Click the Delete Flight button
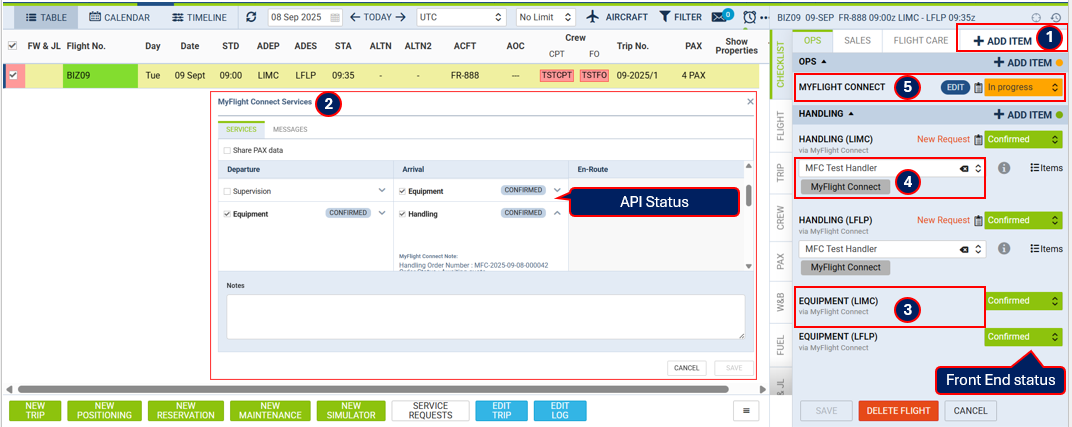This screenshot has width=1072, height=427. [x=898, y=410]
